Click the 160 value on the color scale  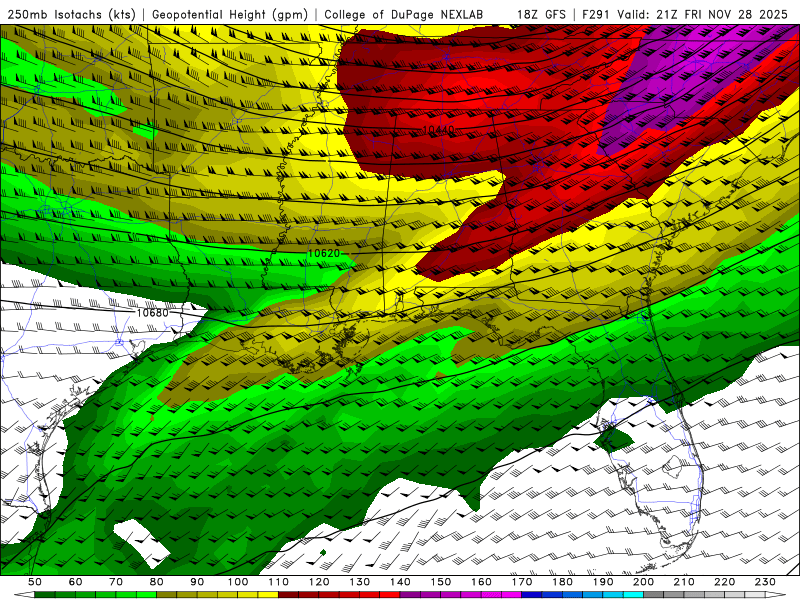(x=481, y=582)
